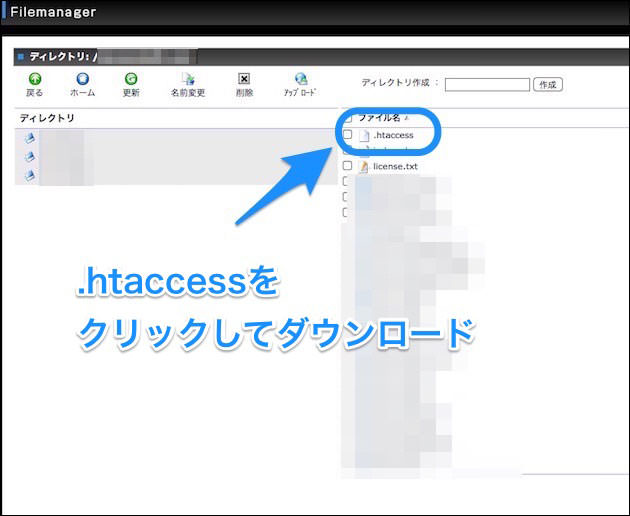
Task: Tick the checkbox beside .htaccess
Action: tap(348, 134)
